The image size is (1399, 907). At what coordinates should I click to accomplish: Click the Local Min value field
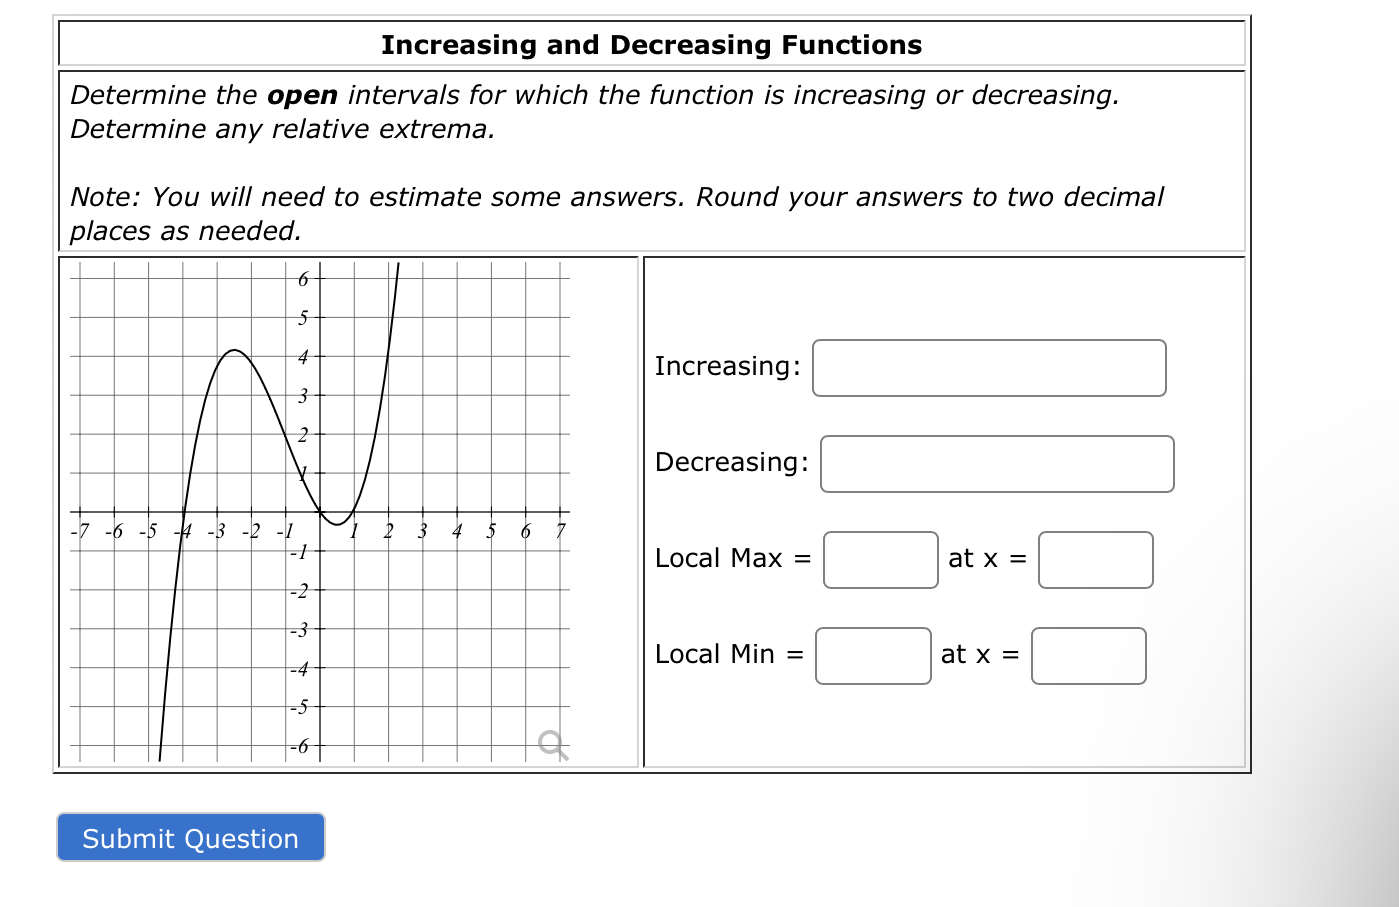point(872,656)
